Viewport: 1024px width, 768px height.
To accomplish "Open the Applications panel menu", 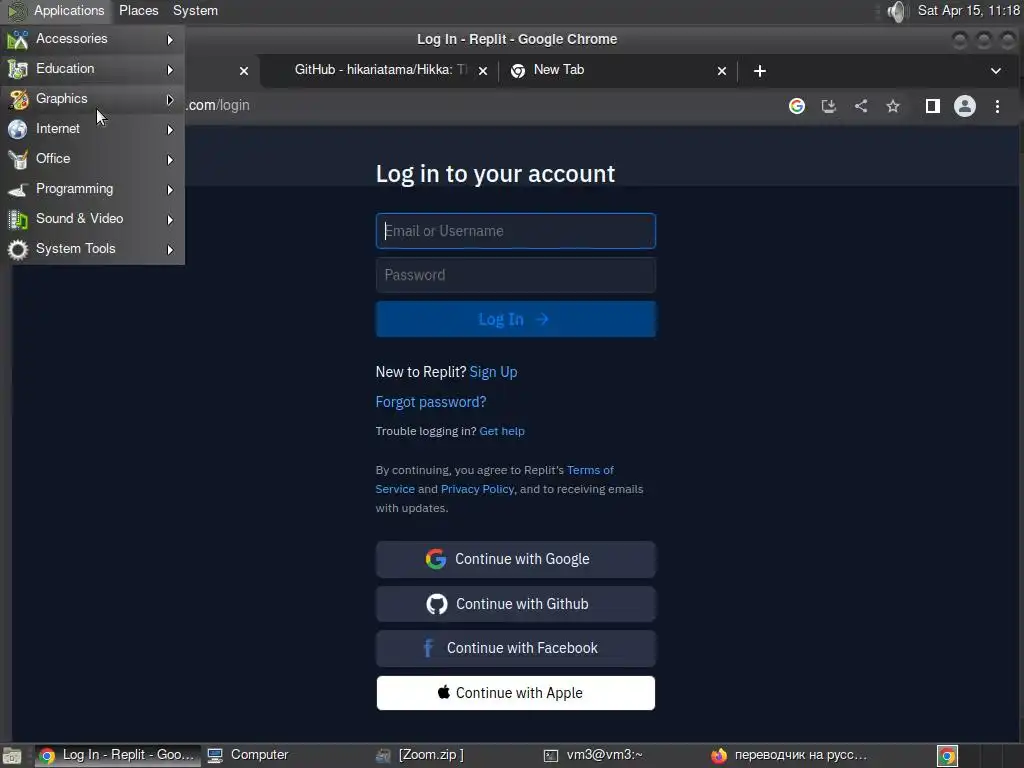I will [x=69, y=10].
